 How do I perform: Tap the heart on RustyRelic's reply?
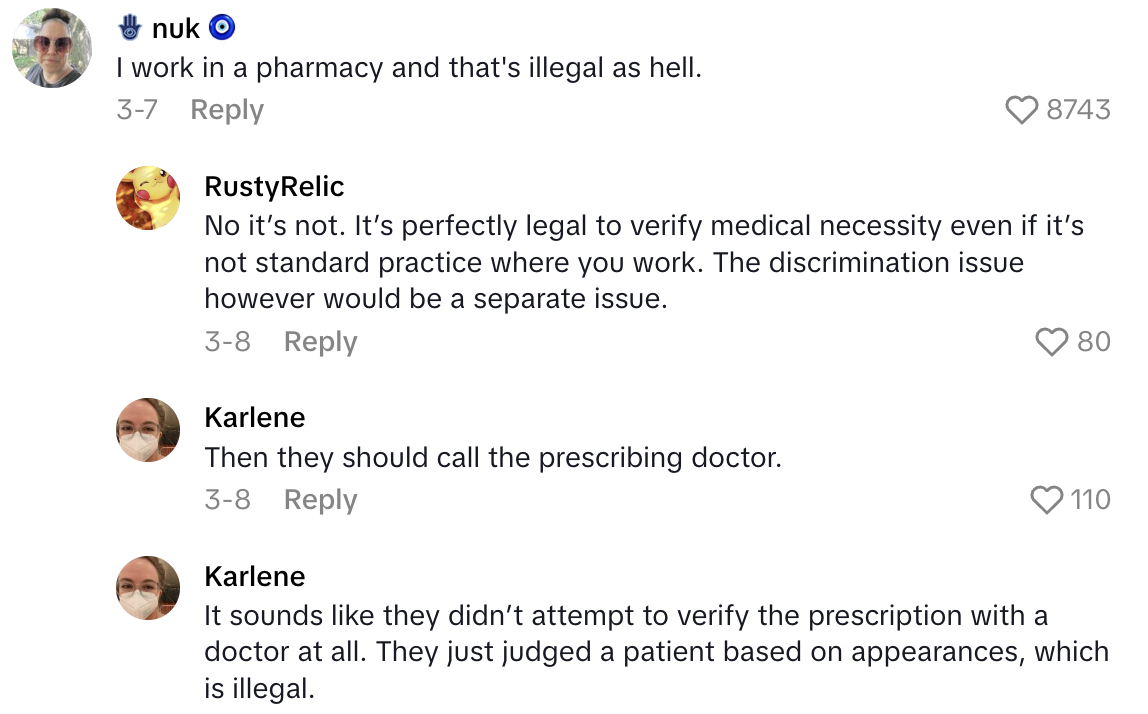coord(1052,342)
